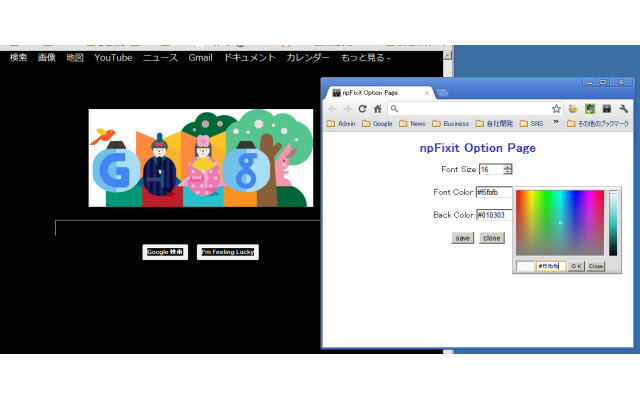Viewport: 640px width, 400px height.
Task: Open the Google bookmark folder
Action: tap(377, 123)
